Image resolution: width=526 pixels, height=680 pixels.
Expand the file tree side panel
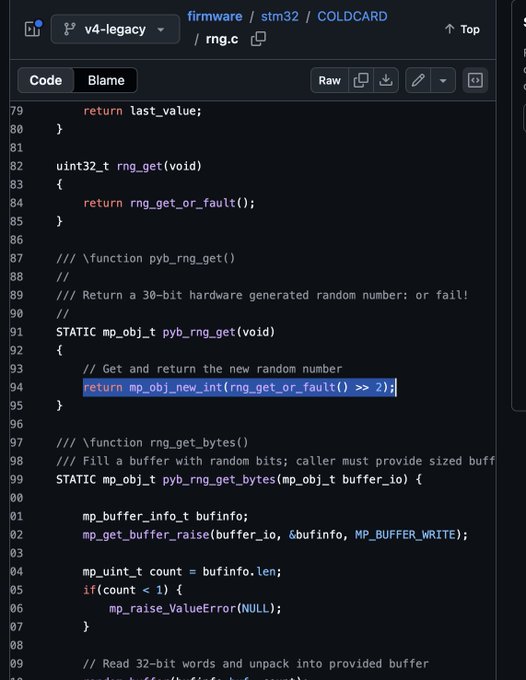[33, 29]
